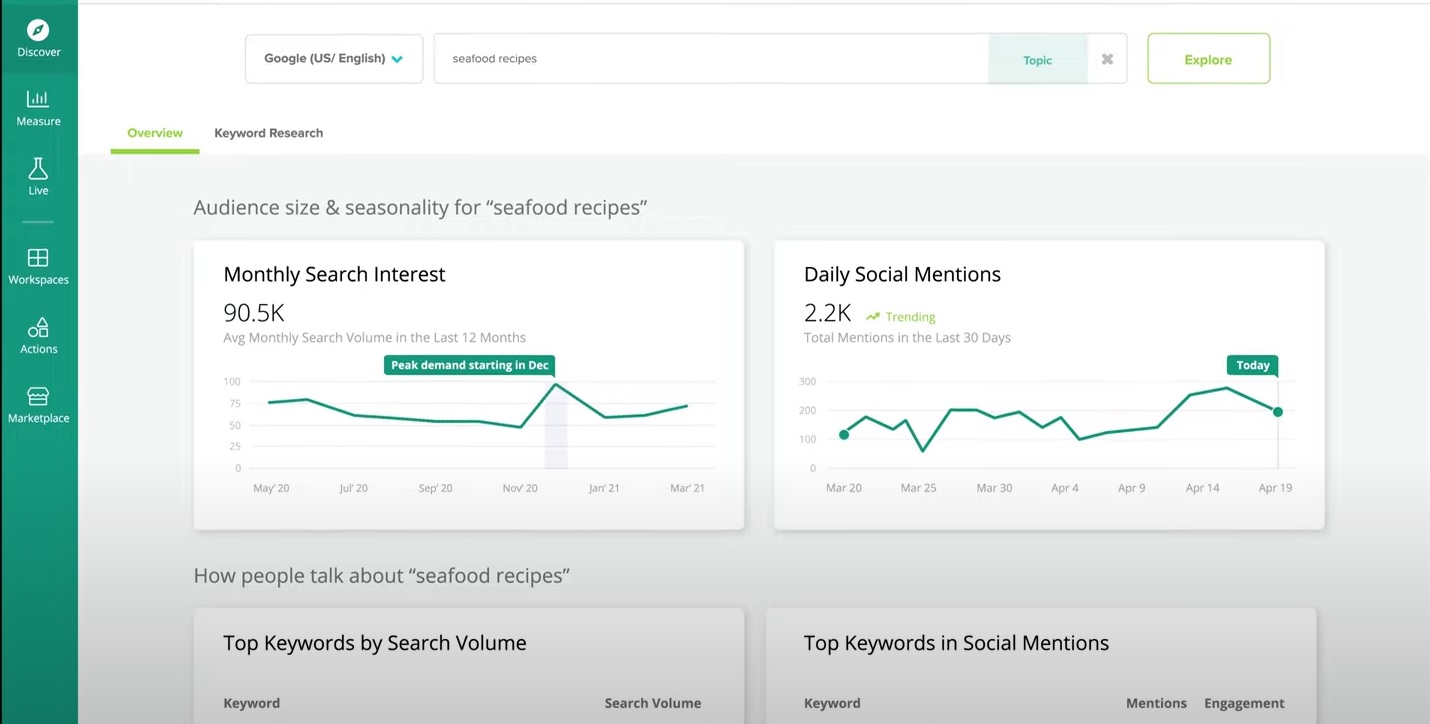Click the Peak demand starting in Dec marker
The width and height of the screenshot is (1430, 724).
click(x=469, y=365)
